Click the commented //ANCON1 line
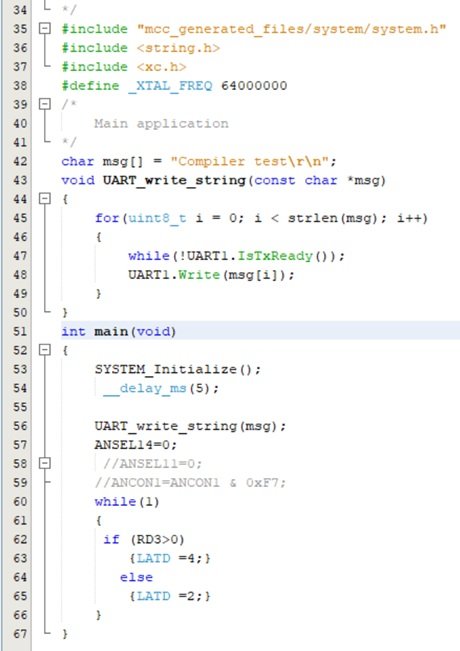460x651 pixels. coord(190,482)
